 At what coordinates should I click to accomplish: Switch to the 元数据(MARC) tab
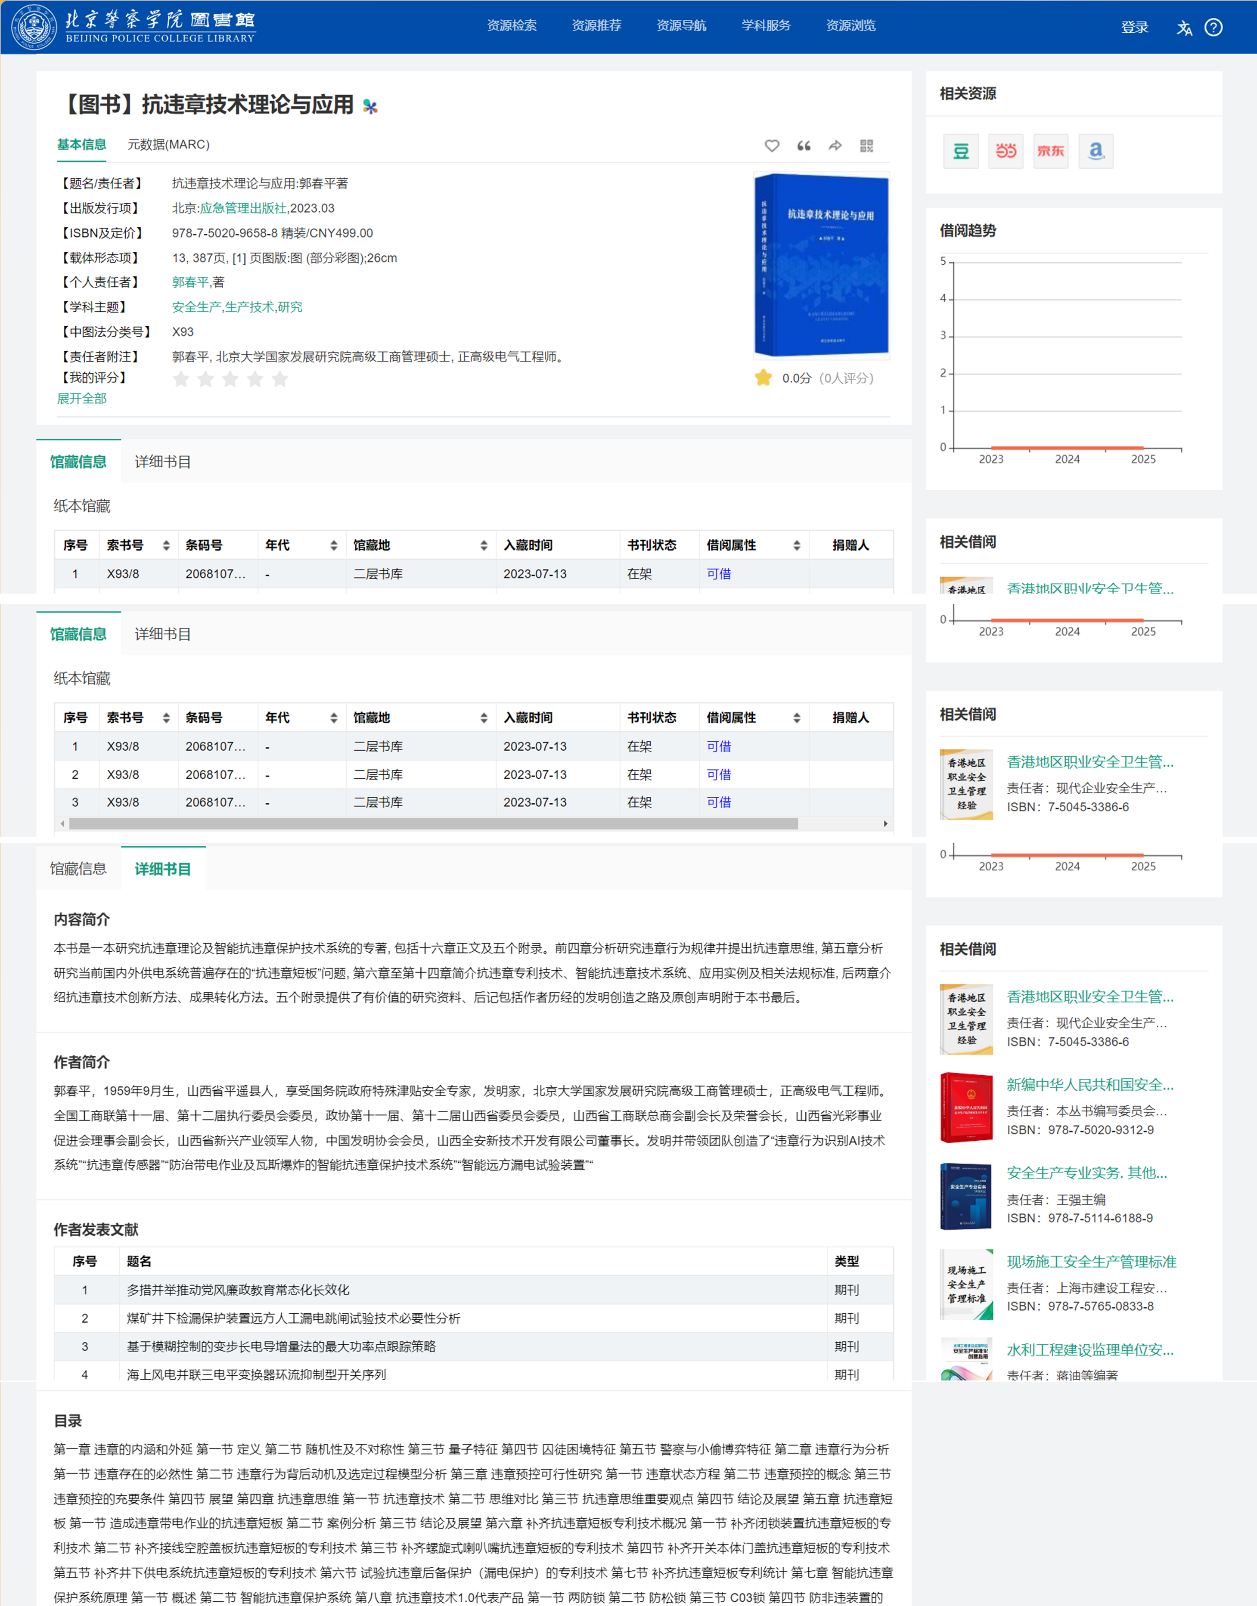click(168, 145)
